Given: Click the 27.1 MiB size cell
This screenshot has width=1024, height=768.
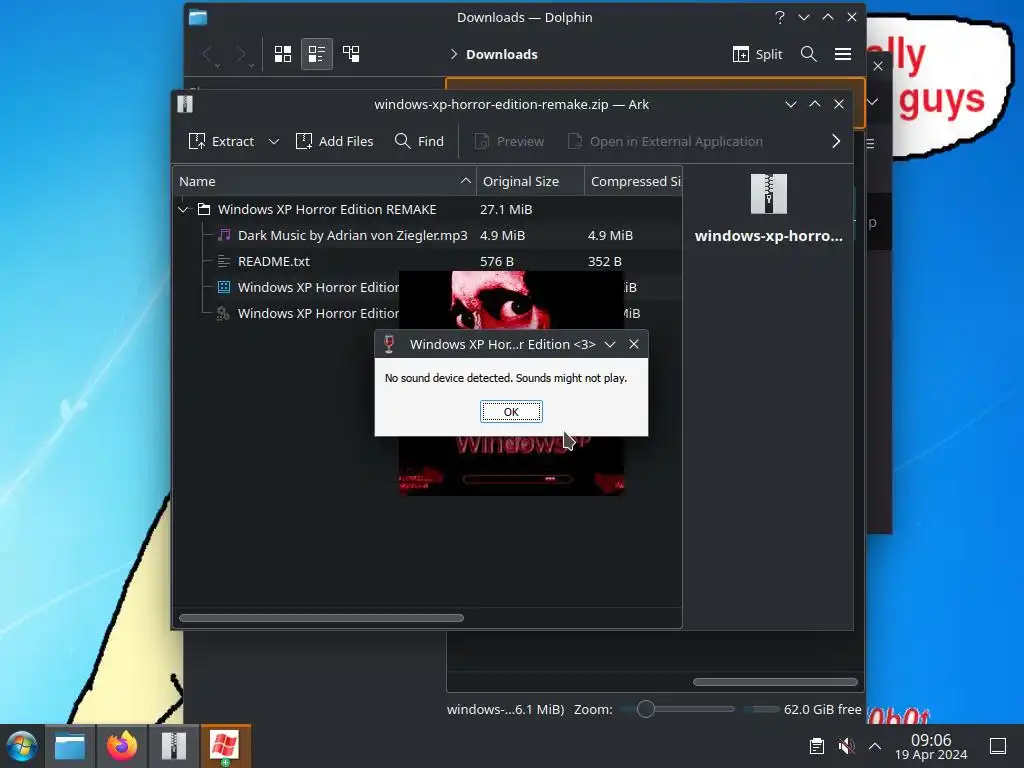Looking at the screenshot, I should (x=506, y=210).
